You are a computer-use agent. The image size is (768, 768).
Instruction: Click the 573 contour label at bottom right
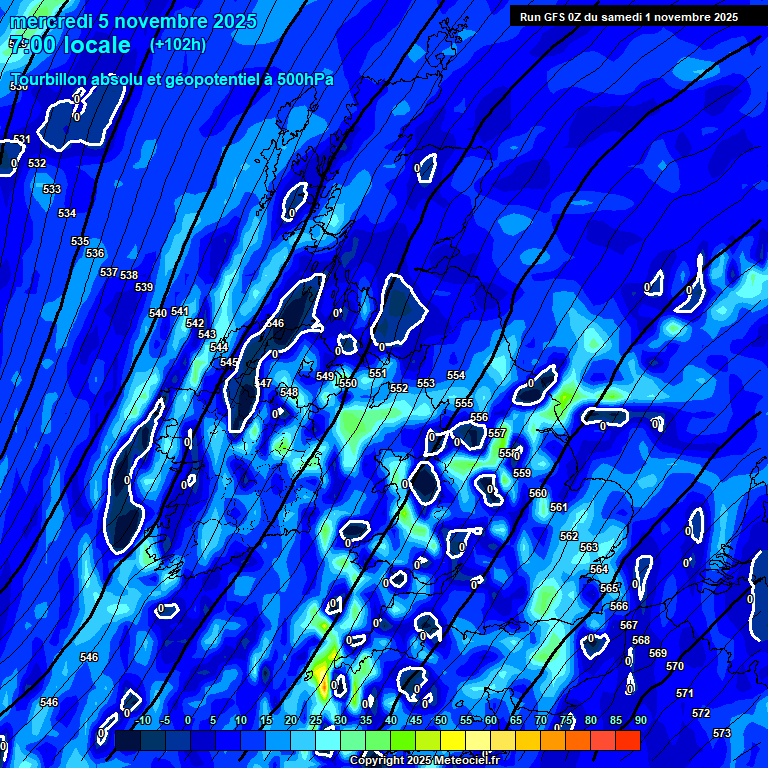point(722,733)
